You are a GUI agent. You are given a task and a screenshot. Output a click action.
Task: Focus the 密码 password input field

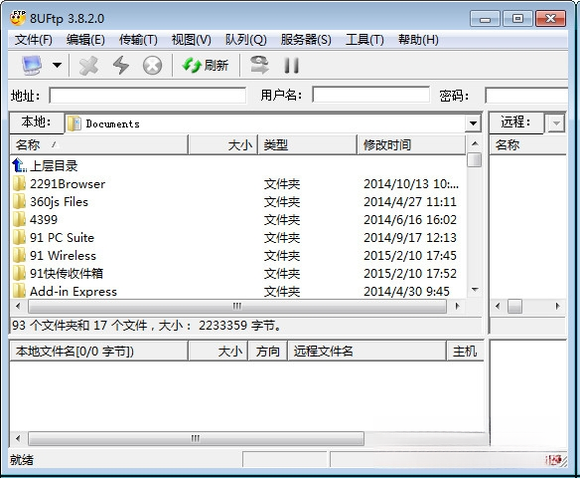(526, 95)
